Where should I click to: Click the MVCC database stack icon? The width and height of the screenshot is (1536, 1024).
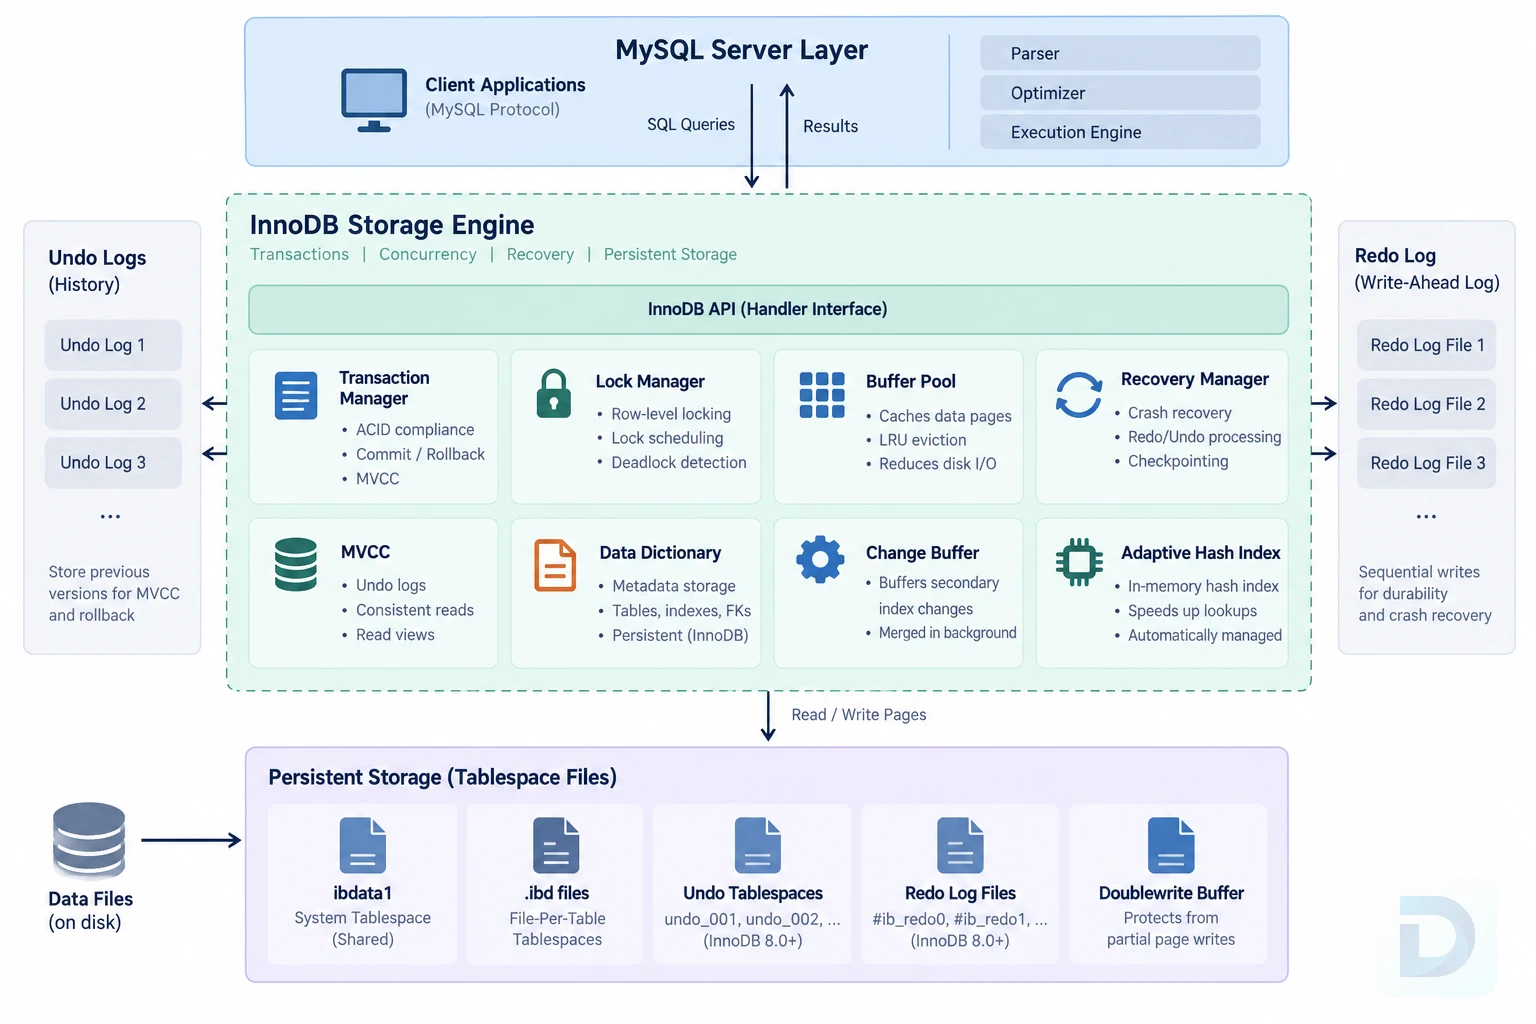(296, 565)
